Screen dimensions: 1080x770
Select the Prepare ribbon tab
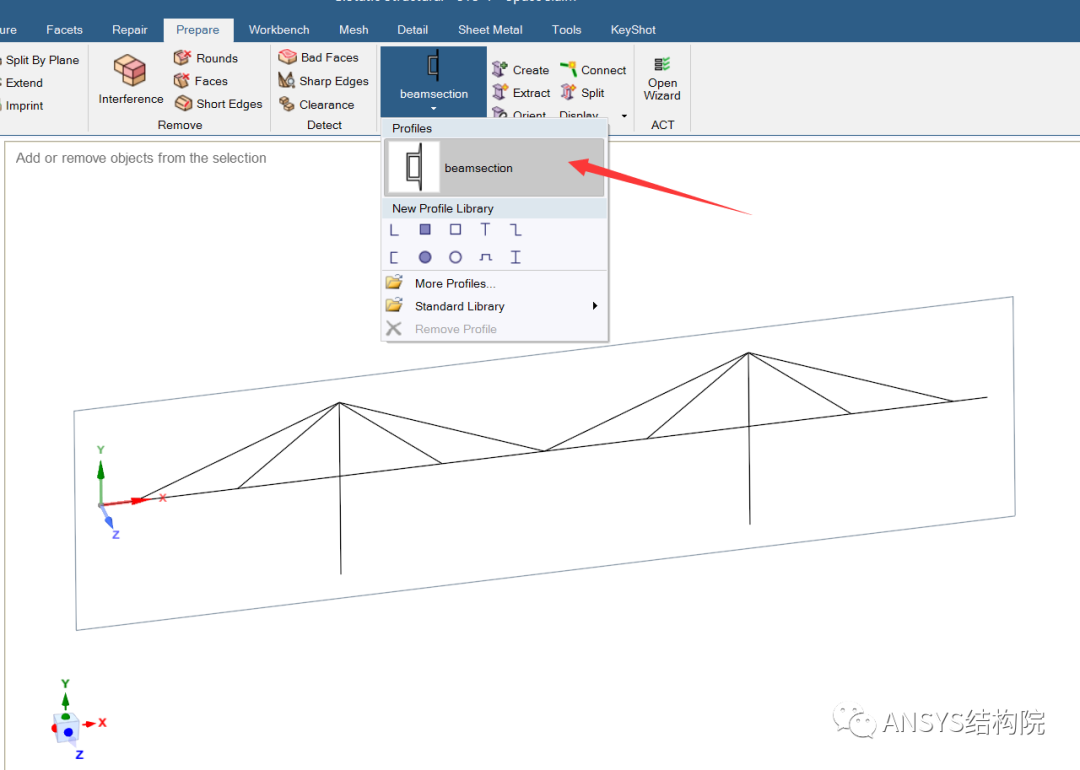pos(198,30)
